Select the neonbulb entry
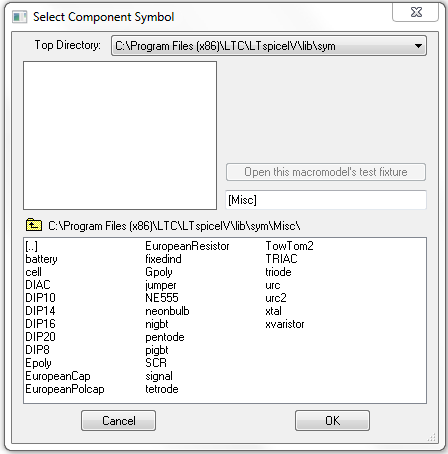448x454 pixels. [x=167, y=311]
